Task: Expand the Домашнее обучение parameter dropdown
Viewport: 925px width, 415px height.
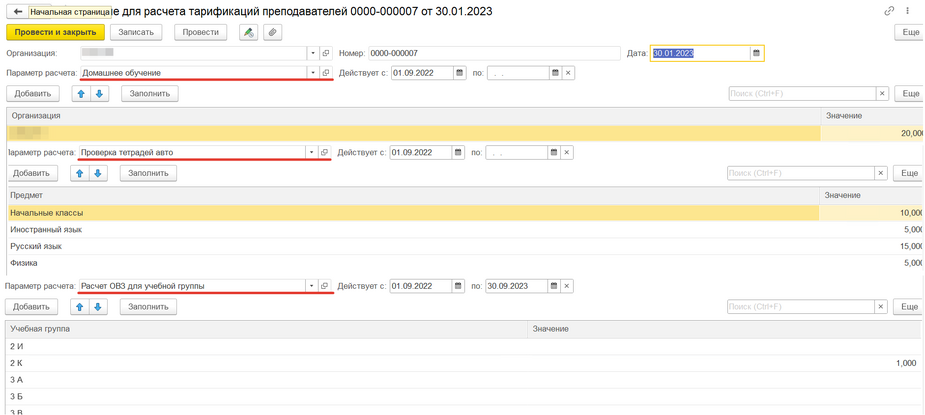Action: tap(312, 73)
